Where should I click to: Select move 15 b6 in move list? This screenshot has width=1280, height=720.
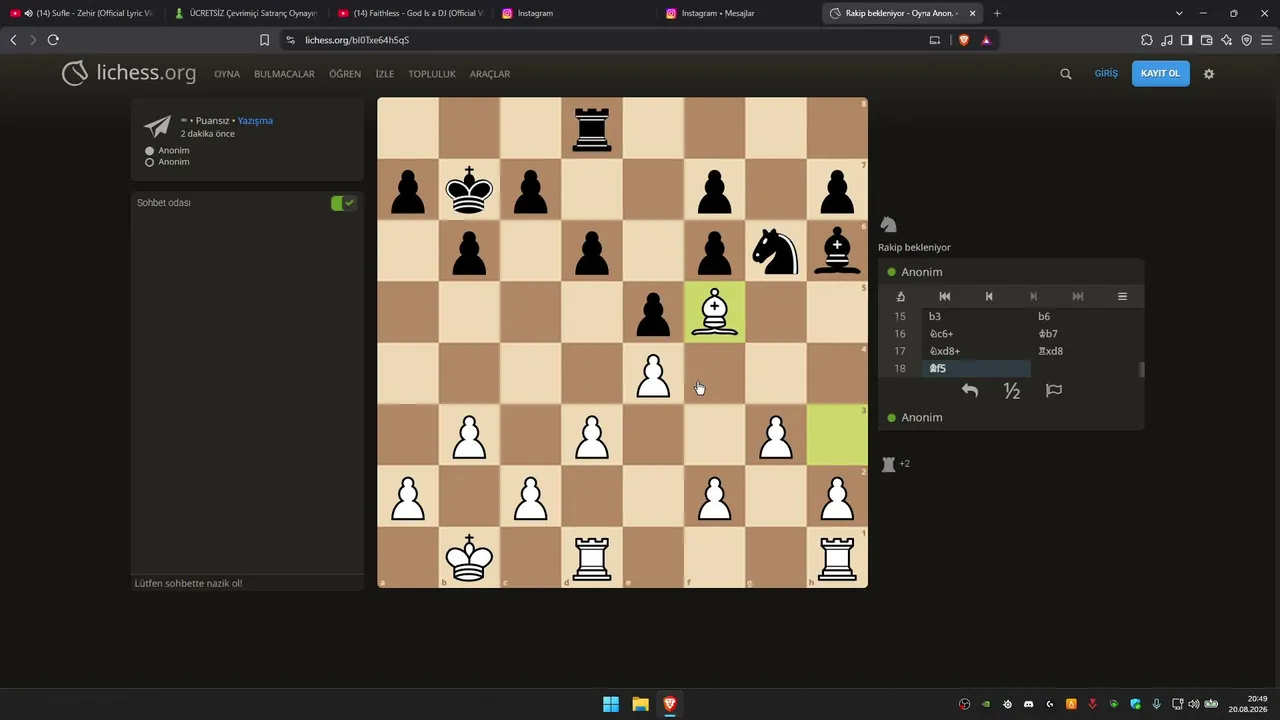[1085, 316]
